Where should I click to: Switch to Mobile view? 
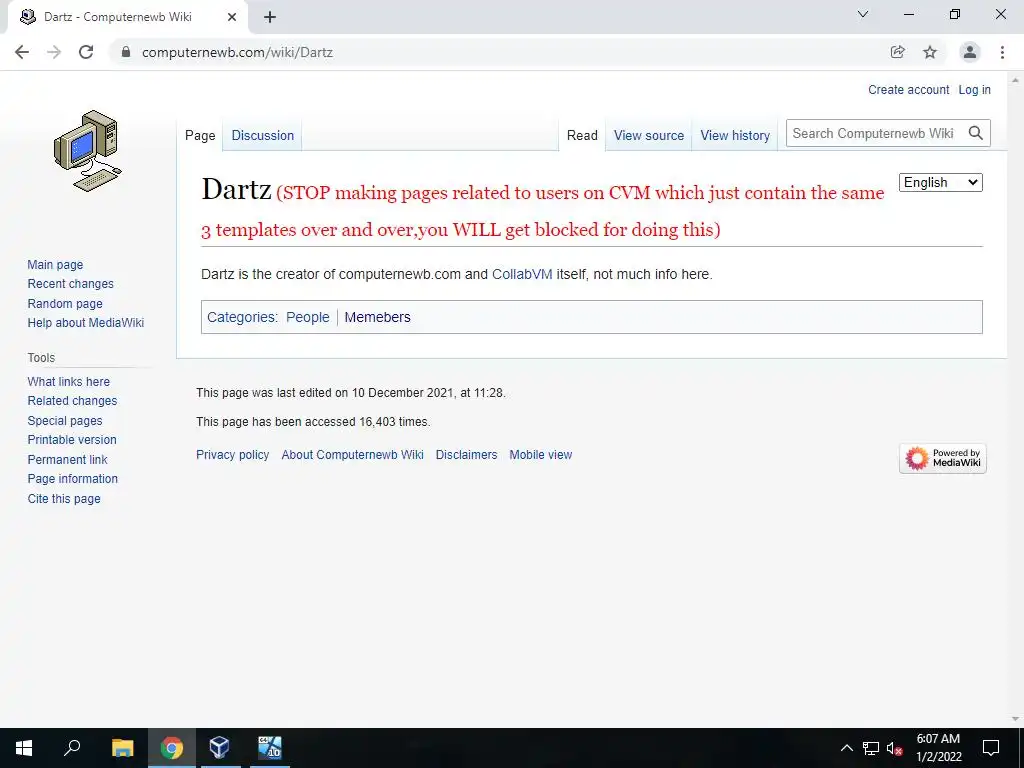point(541,455)
